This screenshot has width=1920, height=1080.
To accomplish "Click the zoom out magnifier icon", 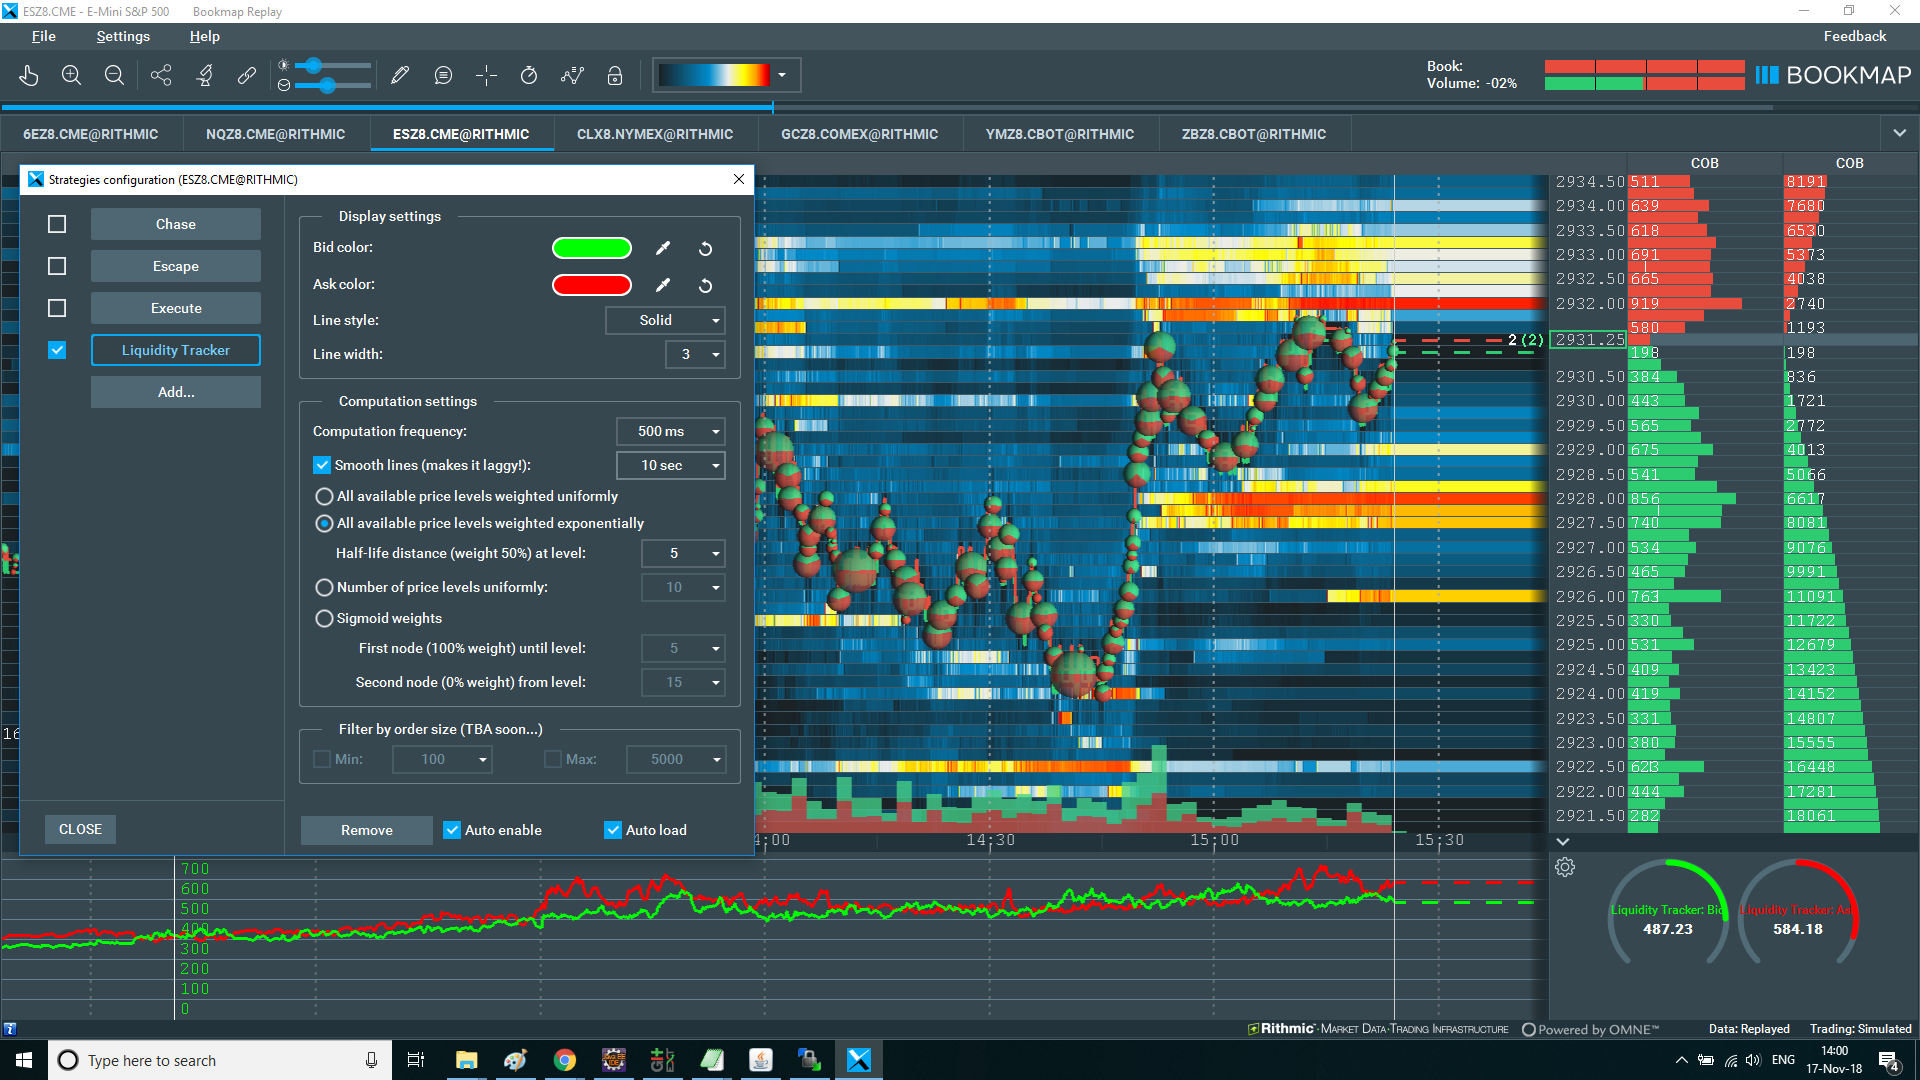I will (114, 76).
